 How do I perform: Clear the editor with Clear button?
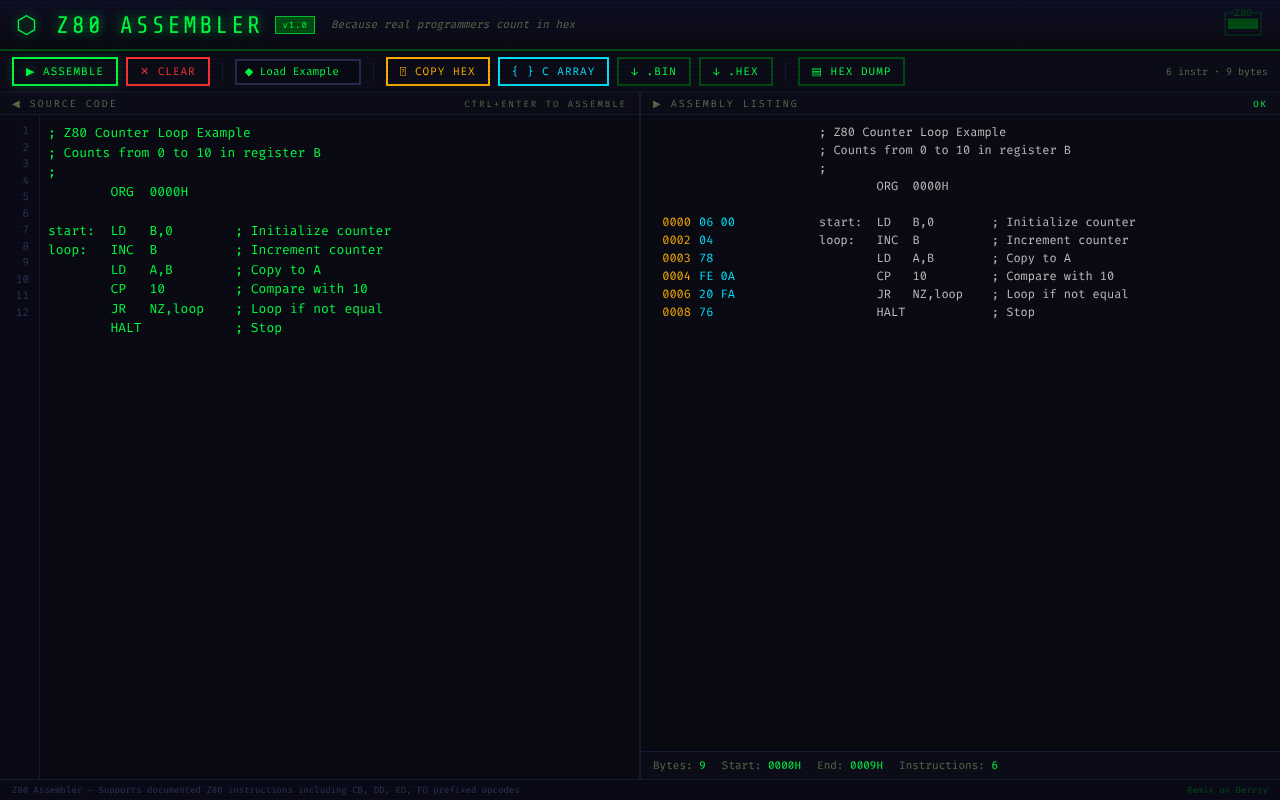(x=168, y=72)
